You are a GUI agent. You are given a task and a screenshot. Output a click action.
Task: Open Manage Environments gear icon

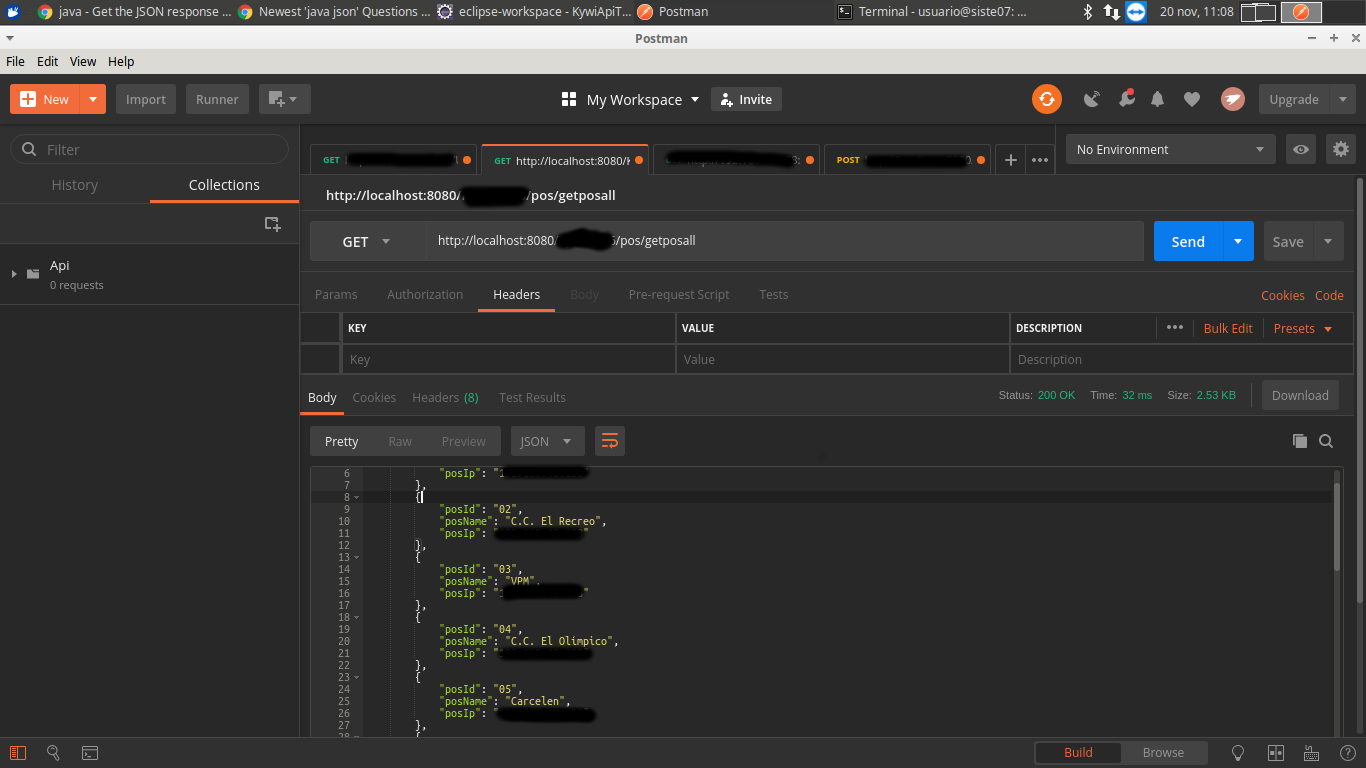tap(1341, 149)
